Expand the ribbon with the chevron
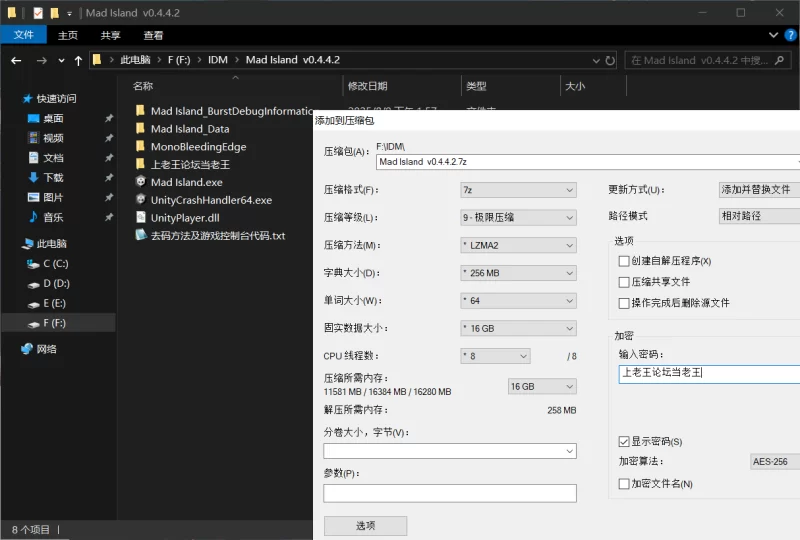The width and height of the screenshot is (800, 540). pos(773,35)
